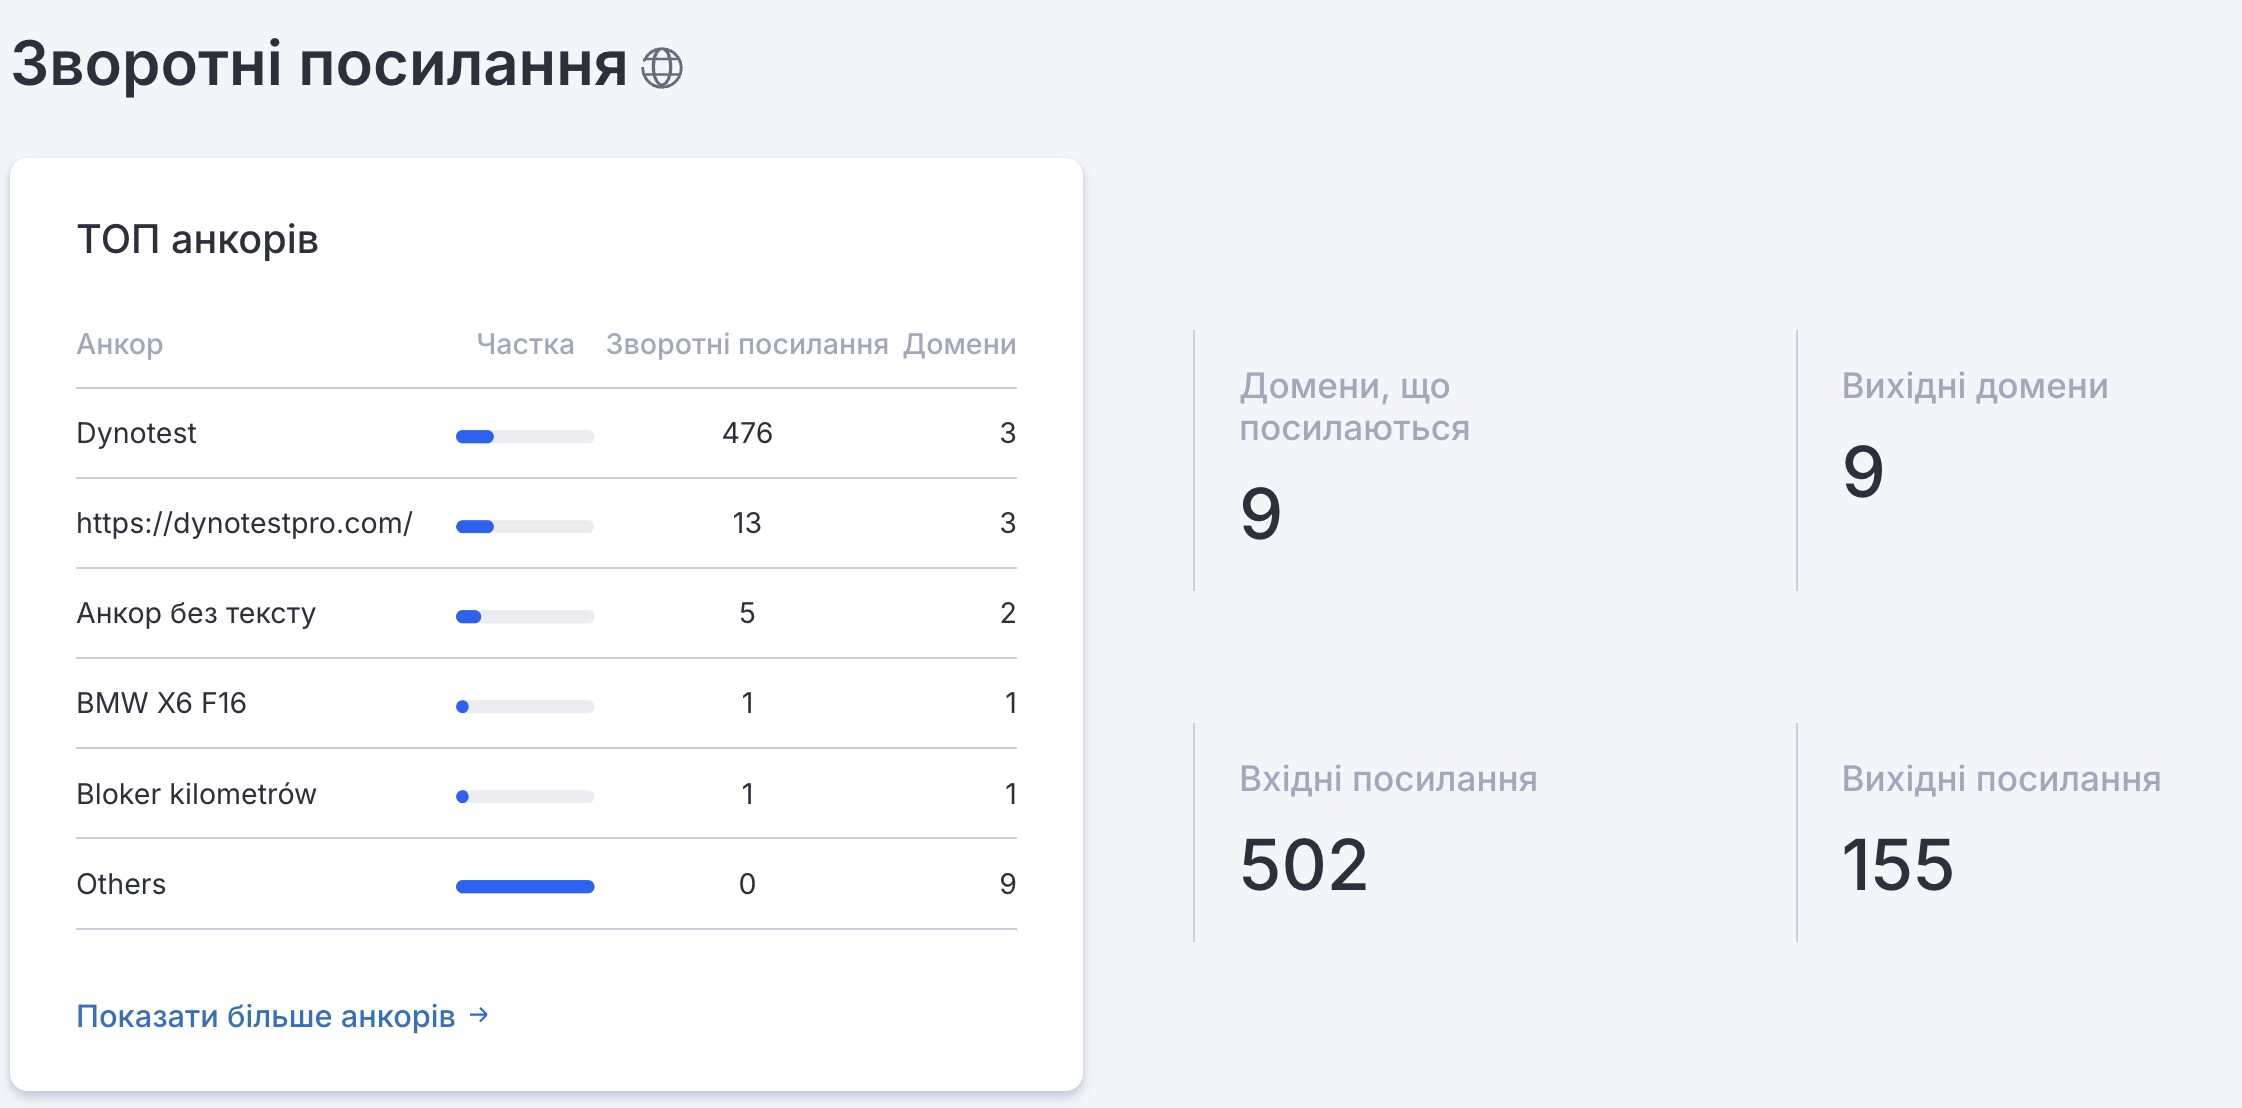Image resolution: width=2242 pixels, height=1108 pixels.
Task: Click the Dynotest share progress bar
Action: [525, 436]
